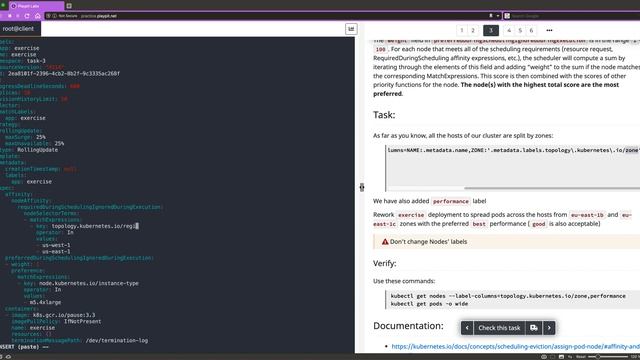
Task: Click the practice.playpit.net address field
Action: point(99,16)
